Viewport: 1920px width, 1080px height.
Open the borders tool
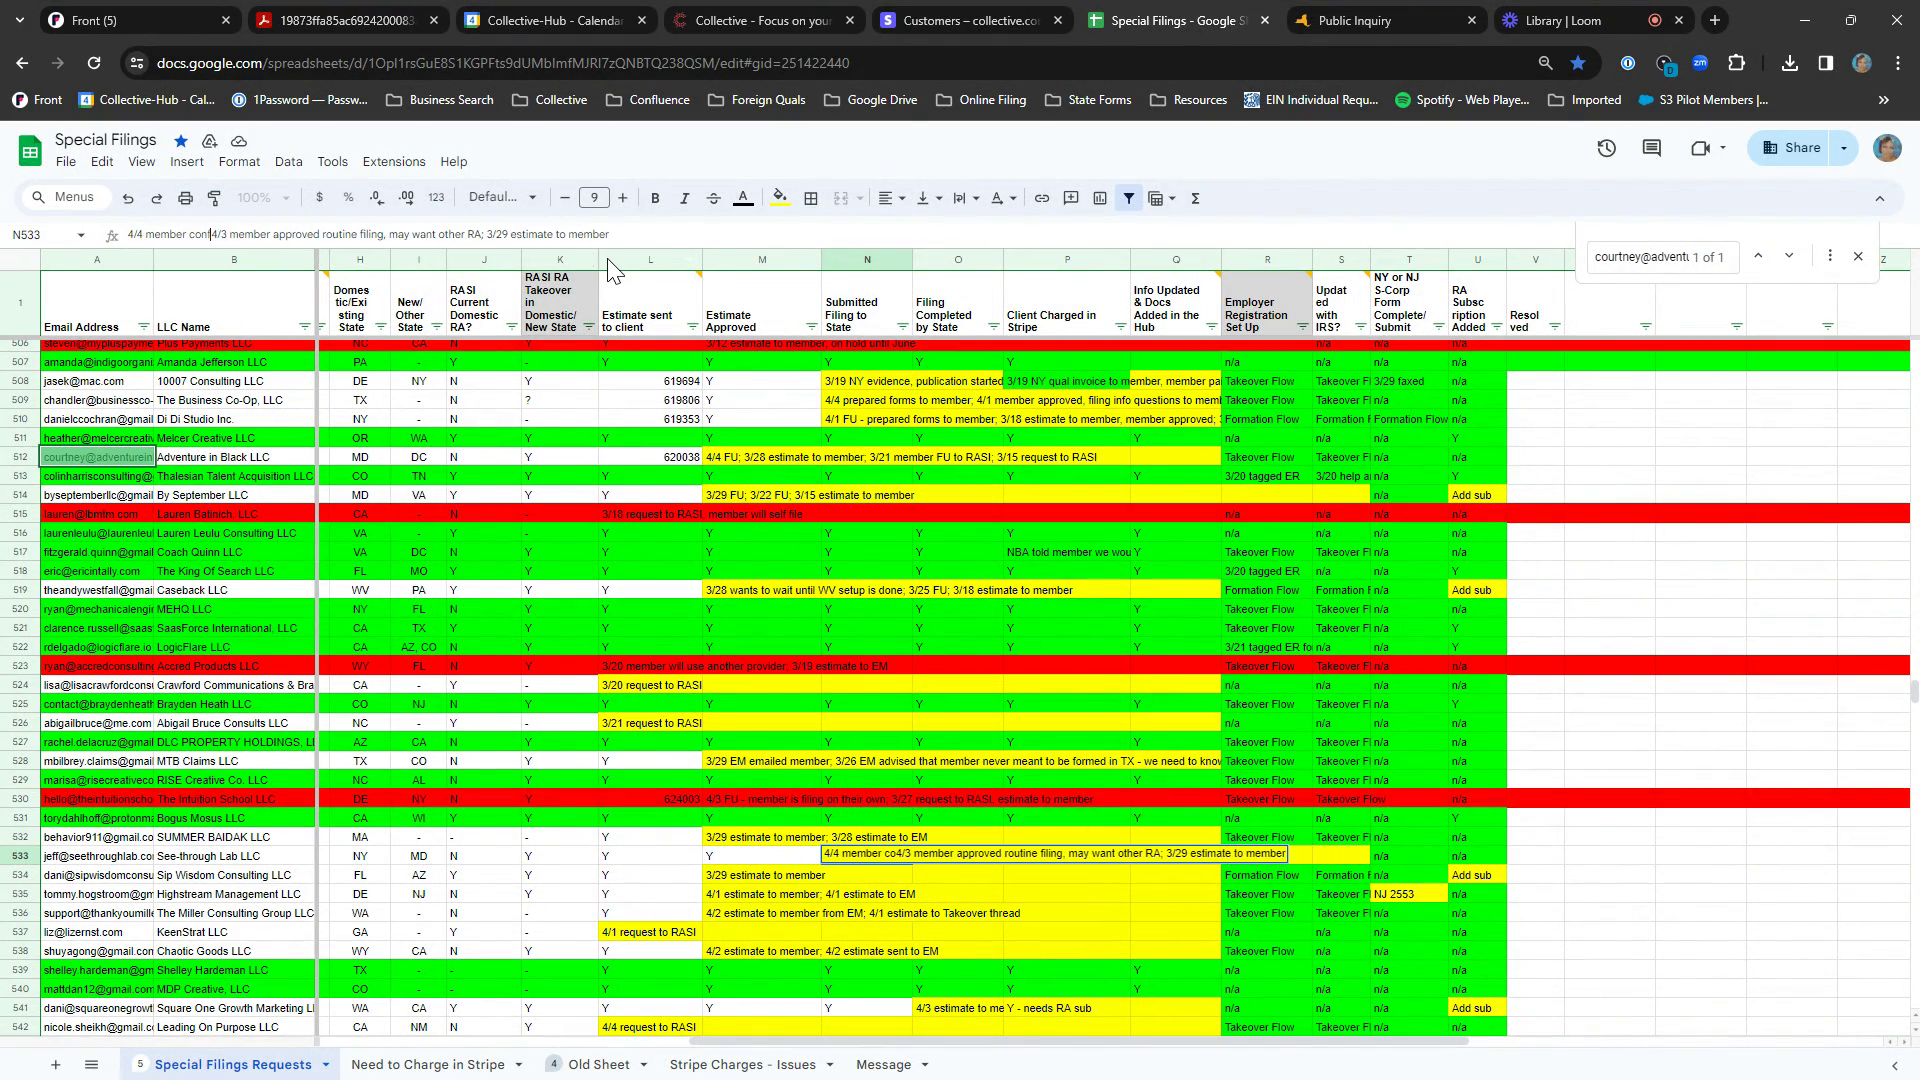[x=811, y=198]
